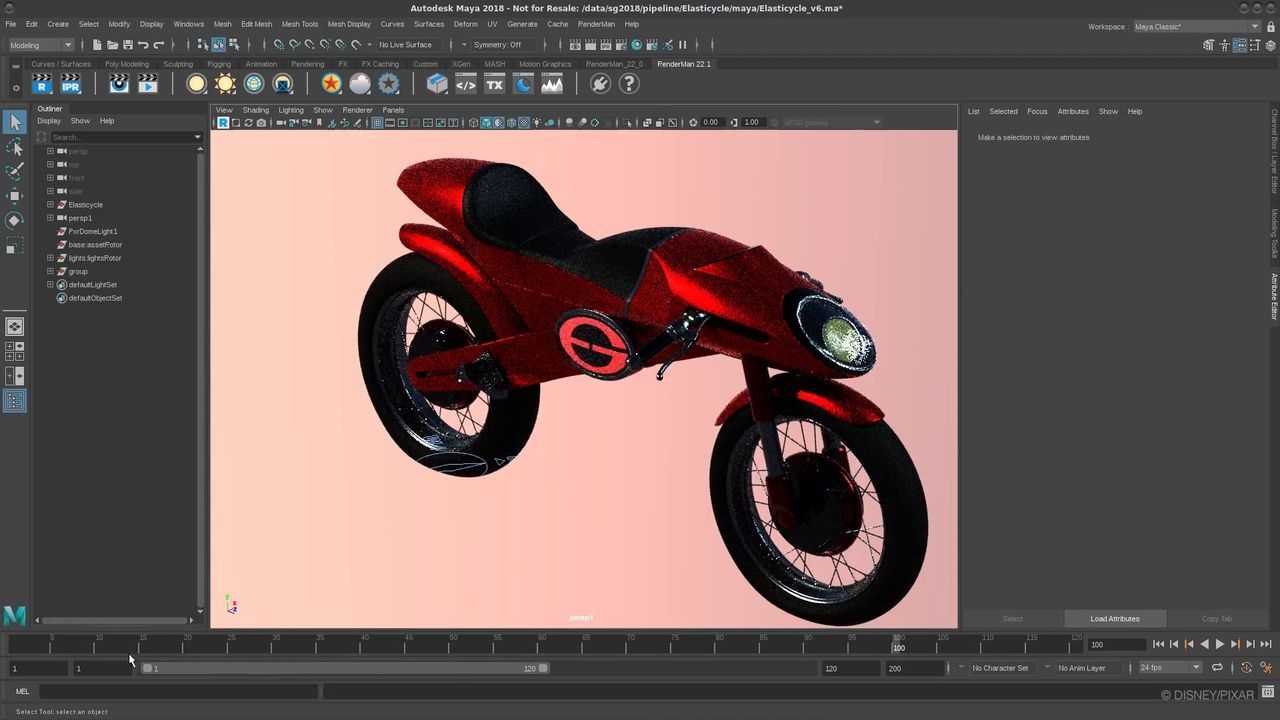Open the viewport Shading menu

click(255, 110)
